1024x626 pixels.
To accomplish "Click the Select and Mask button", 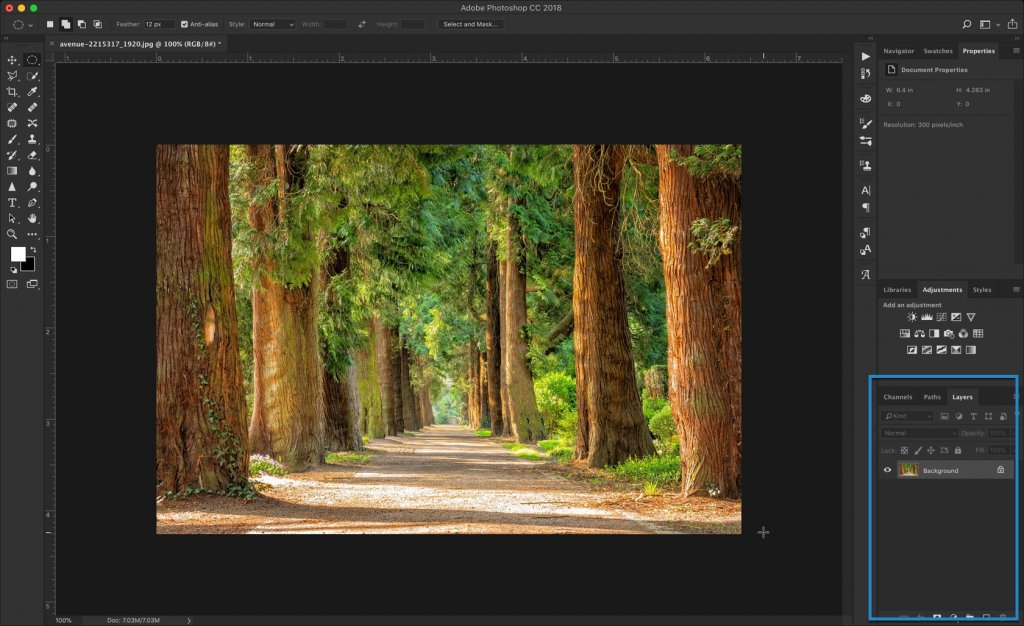I will point(470,23).
